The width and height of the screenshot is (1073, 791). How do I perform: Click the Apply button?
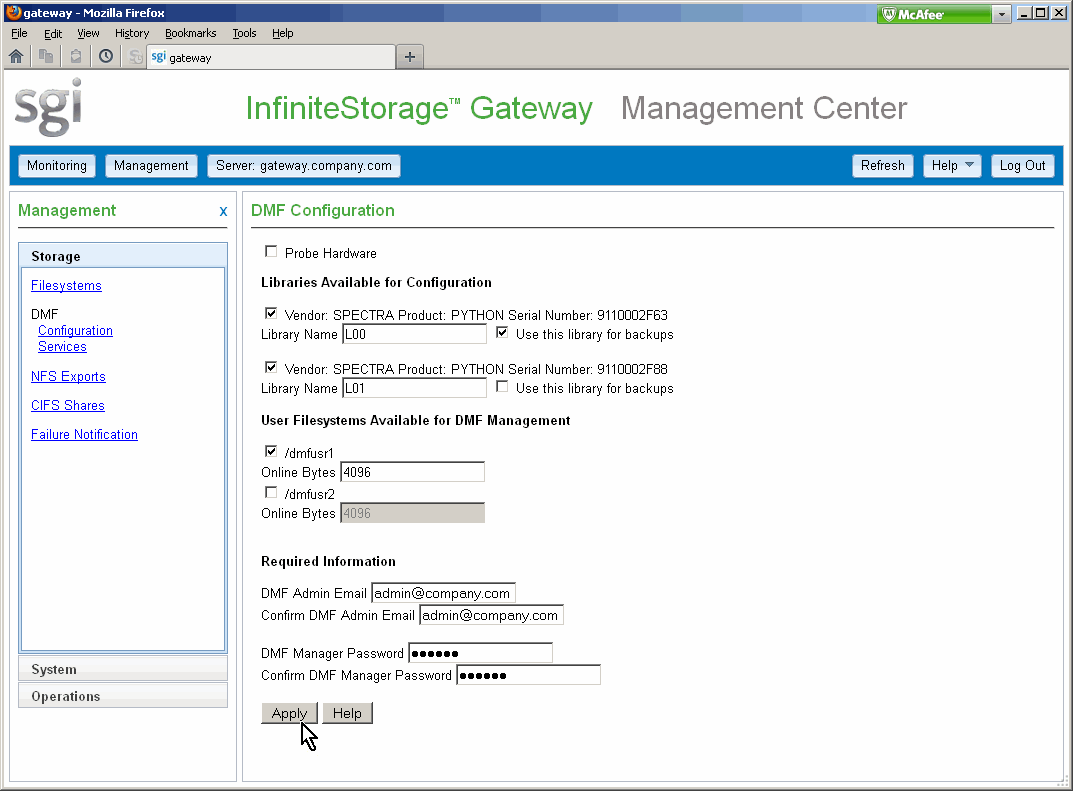coord(289,713)
